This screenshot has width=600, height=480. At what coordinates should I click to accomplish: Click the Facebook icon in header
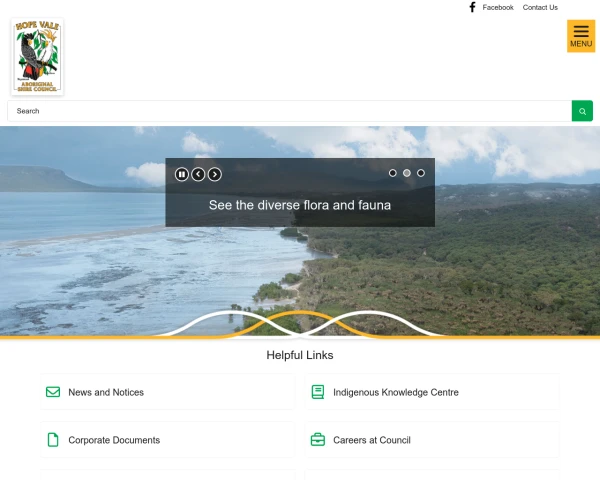pyautogui.click(x=472, y=7)
